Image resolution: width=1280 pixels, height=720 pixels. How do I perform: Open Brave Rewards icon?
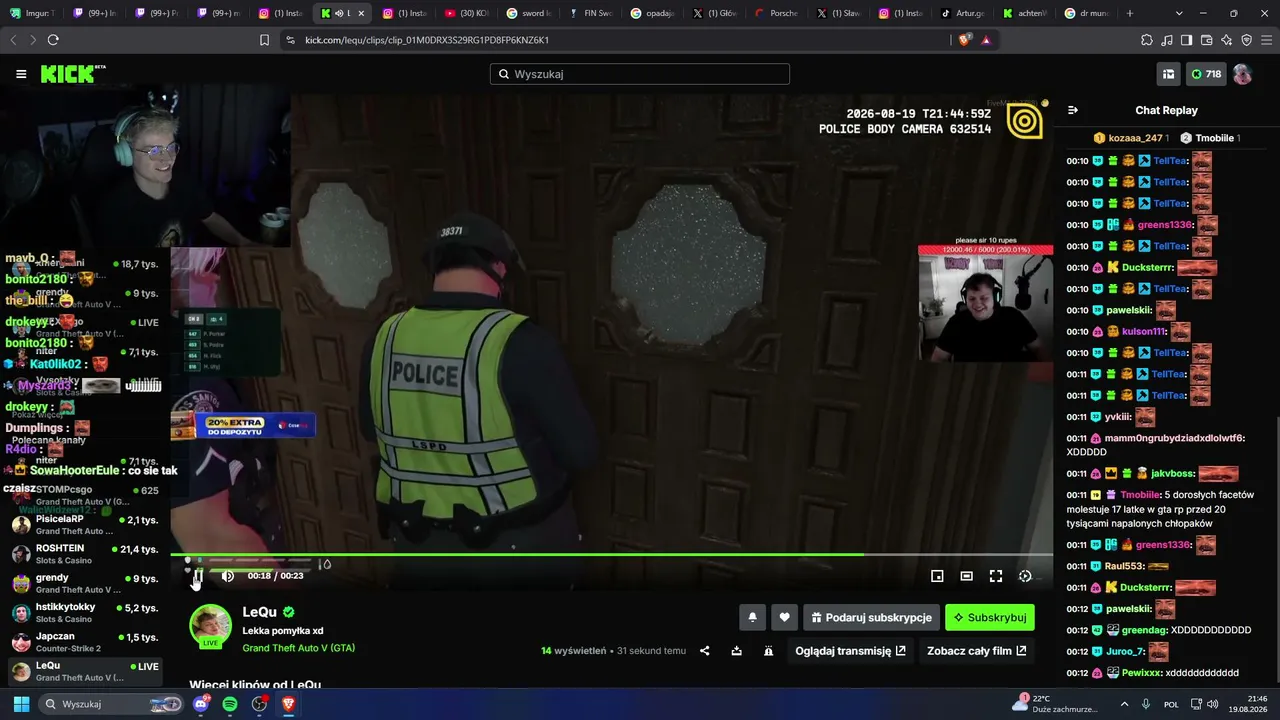(x=986, y=40)
